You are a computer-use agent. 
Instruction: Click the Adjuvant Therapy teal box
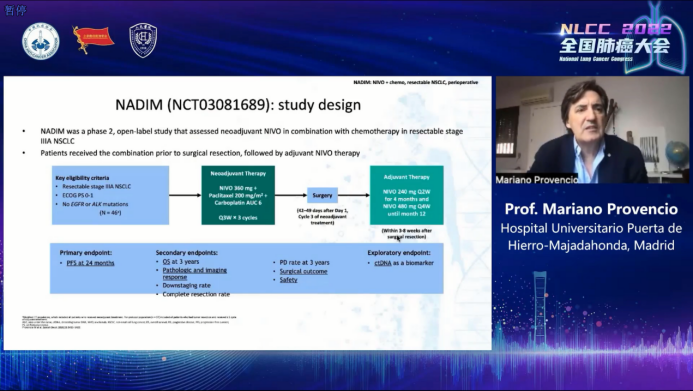tap(407, 195)
